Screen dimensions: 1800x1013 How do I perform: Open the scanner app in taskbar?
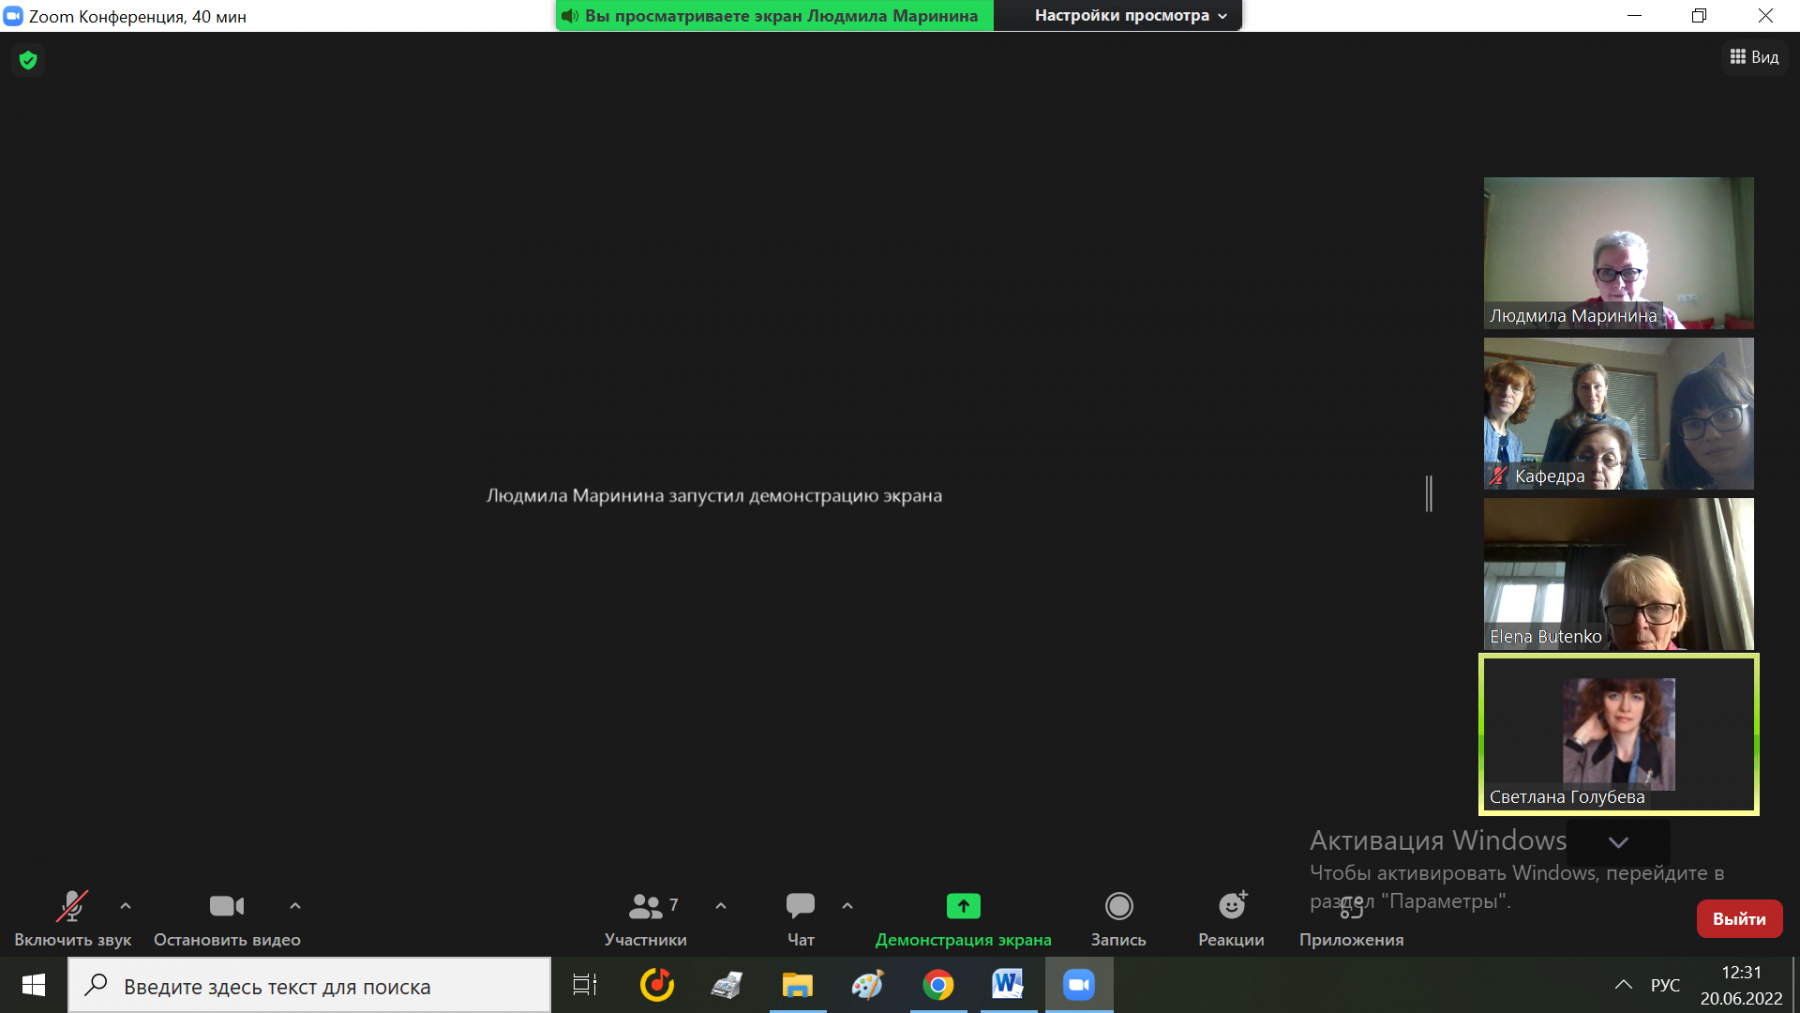727,985
